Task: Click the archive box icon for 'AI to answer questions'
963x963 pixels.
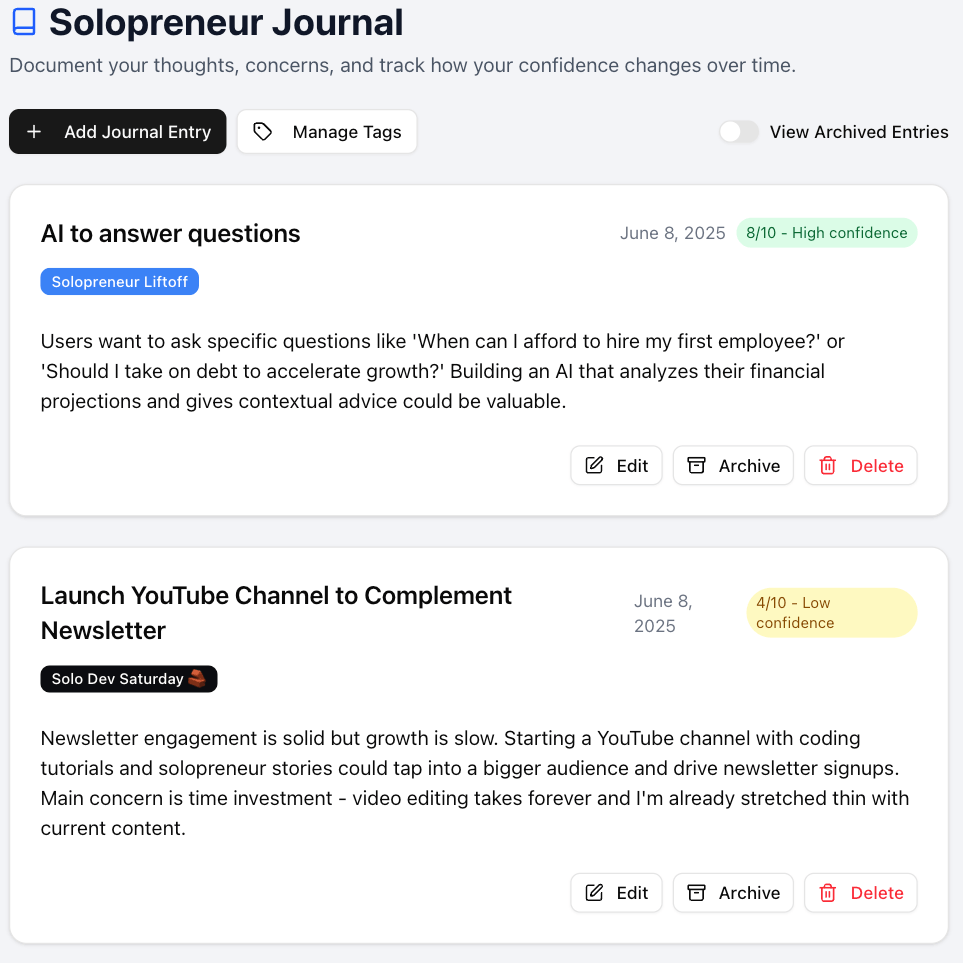Action: click(697, 465)
